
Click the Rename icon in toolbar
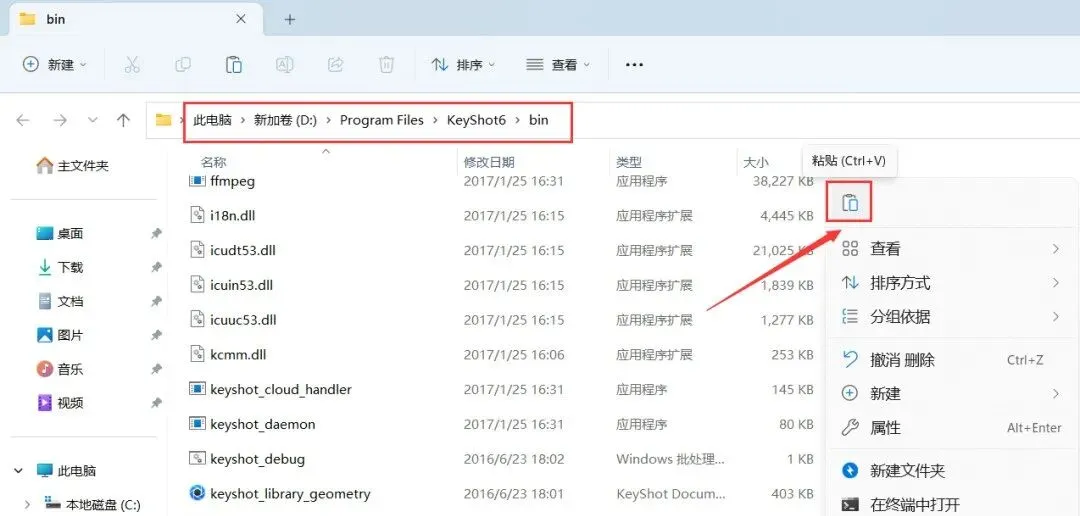[284, 65]
